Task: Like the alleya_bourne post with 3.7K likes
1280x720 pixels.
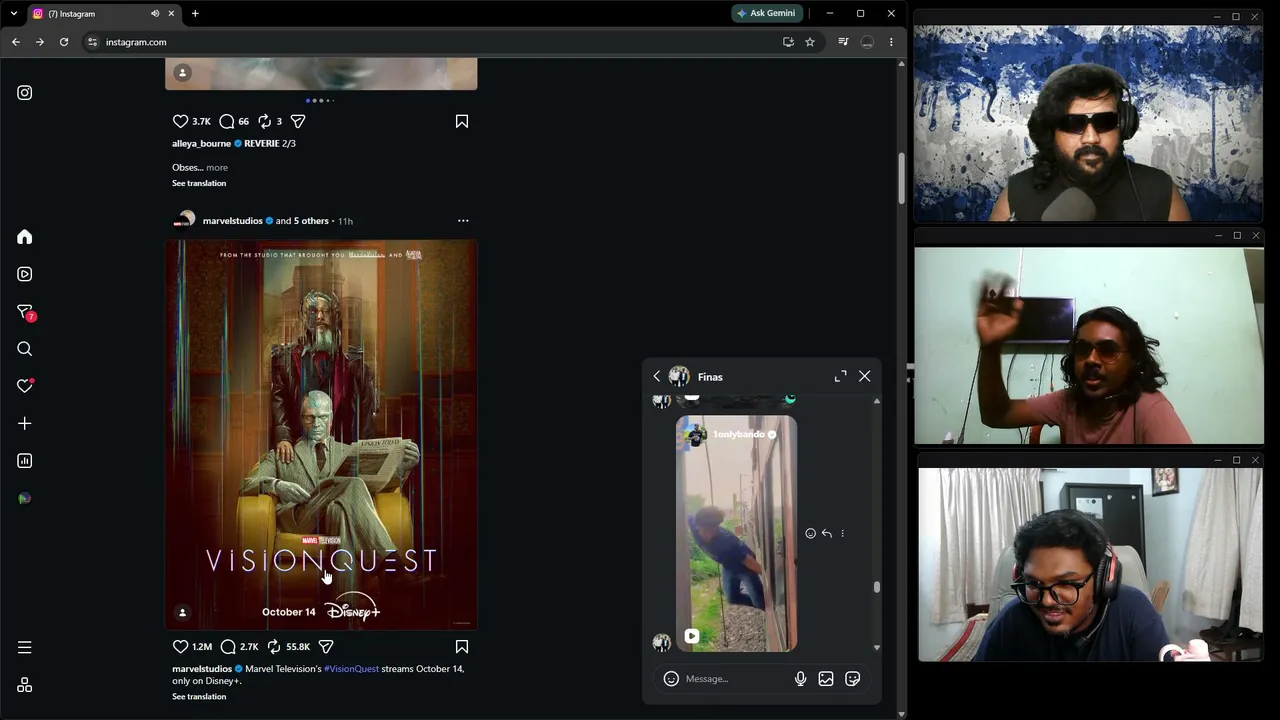Action: 181,121
